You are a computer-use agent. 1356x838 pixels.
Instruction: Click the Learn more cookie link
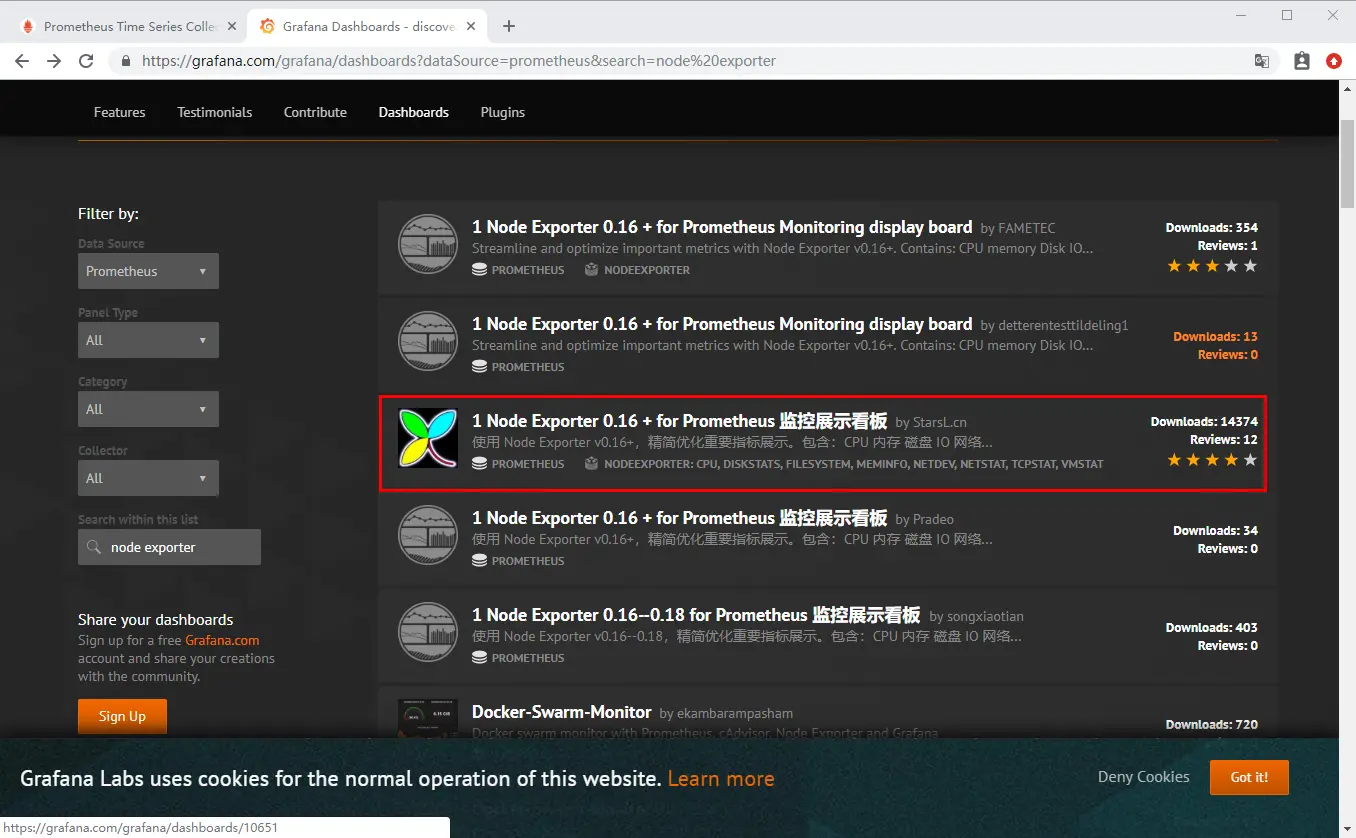coord(721,778)
